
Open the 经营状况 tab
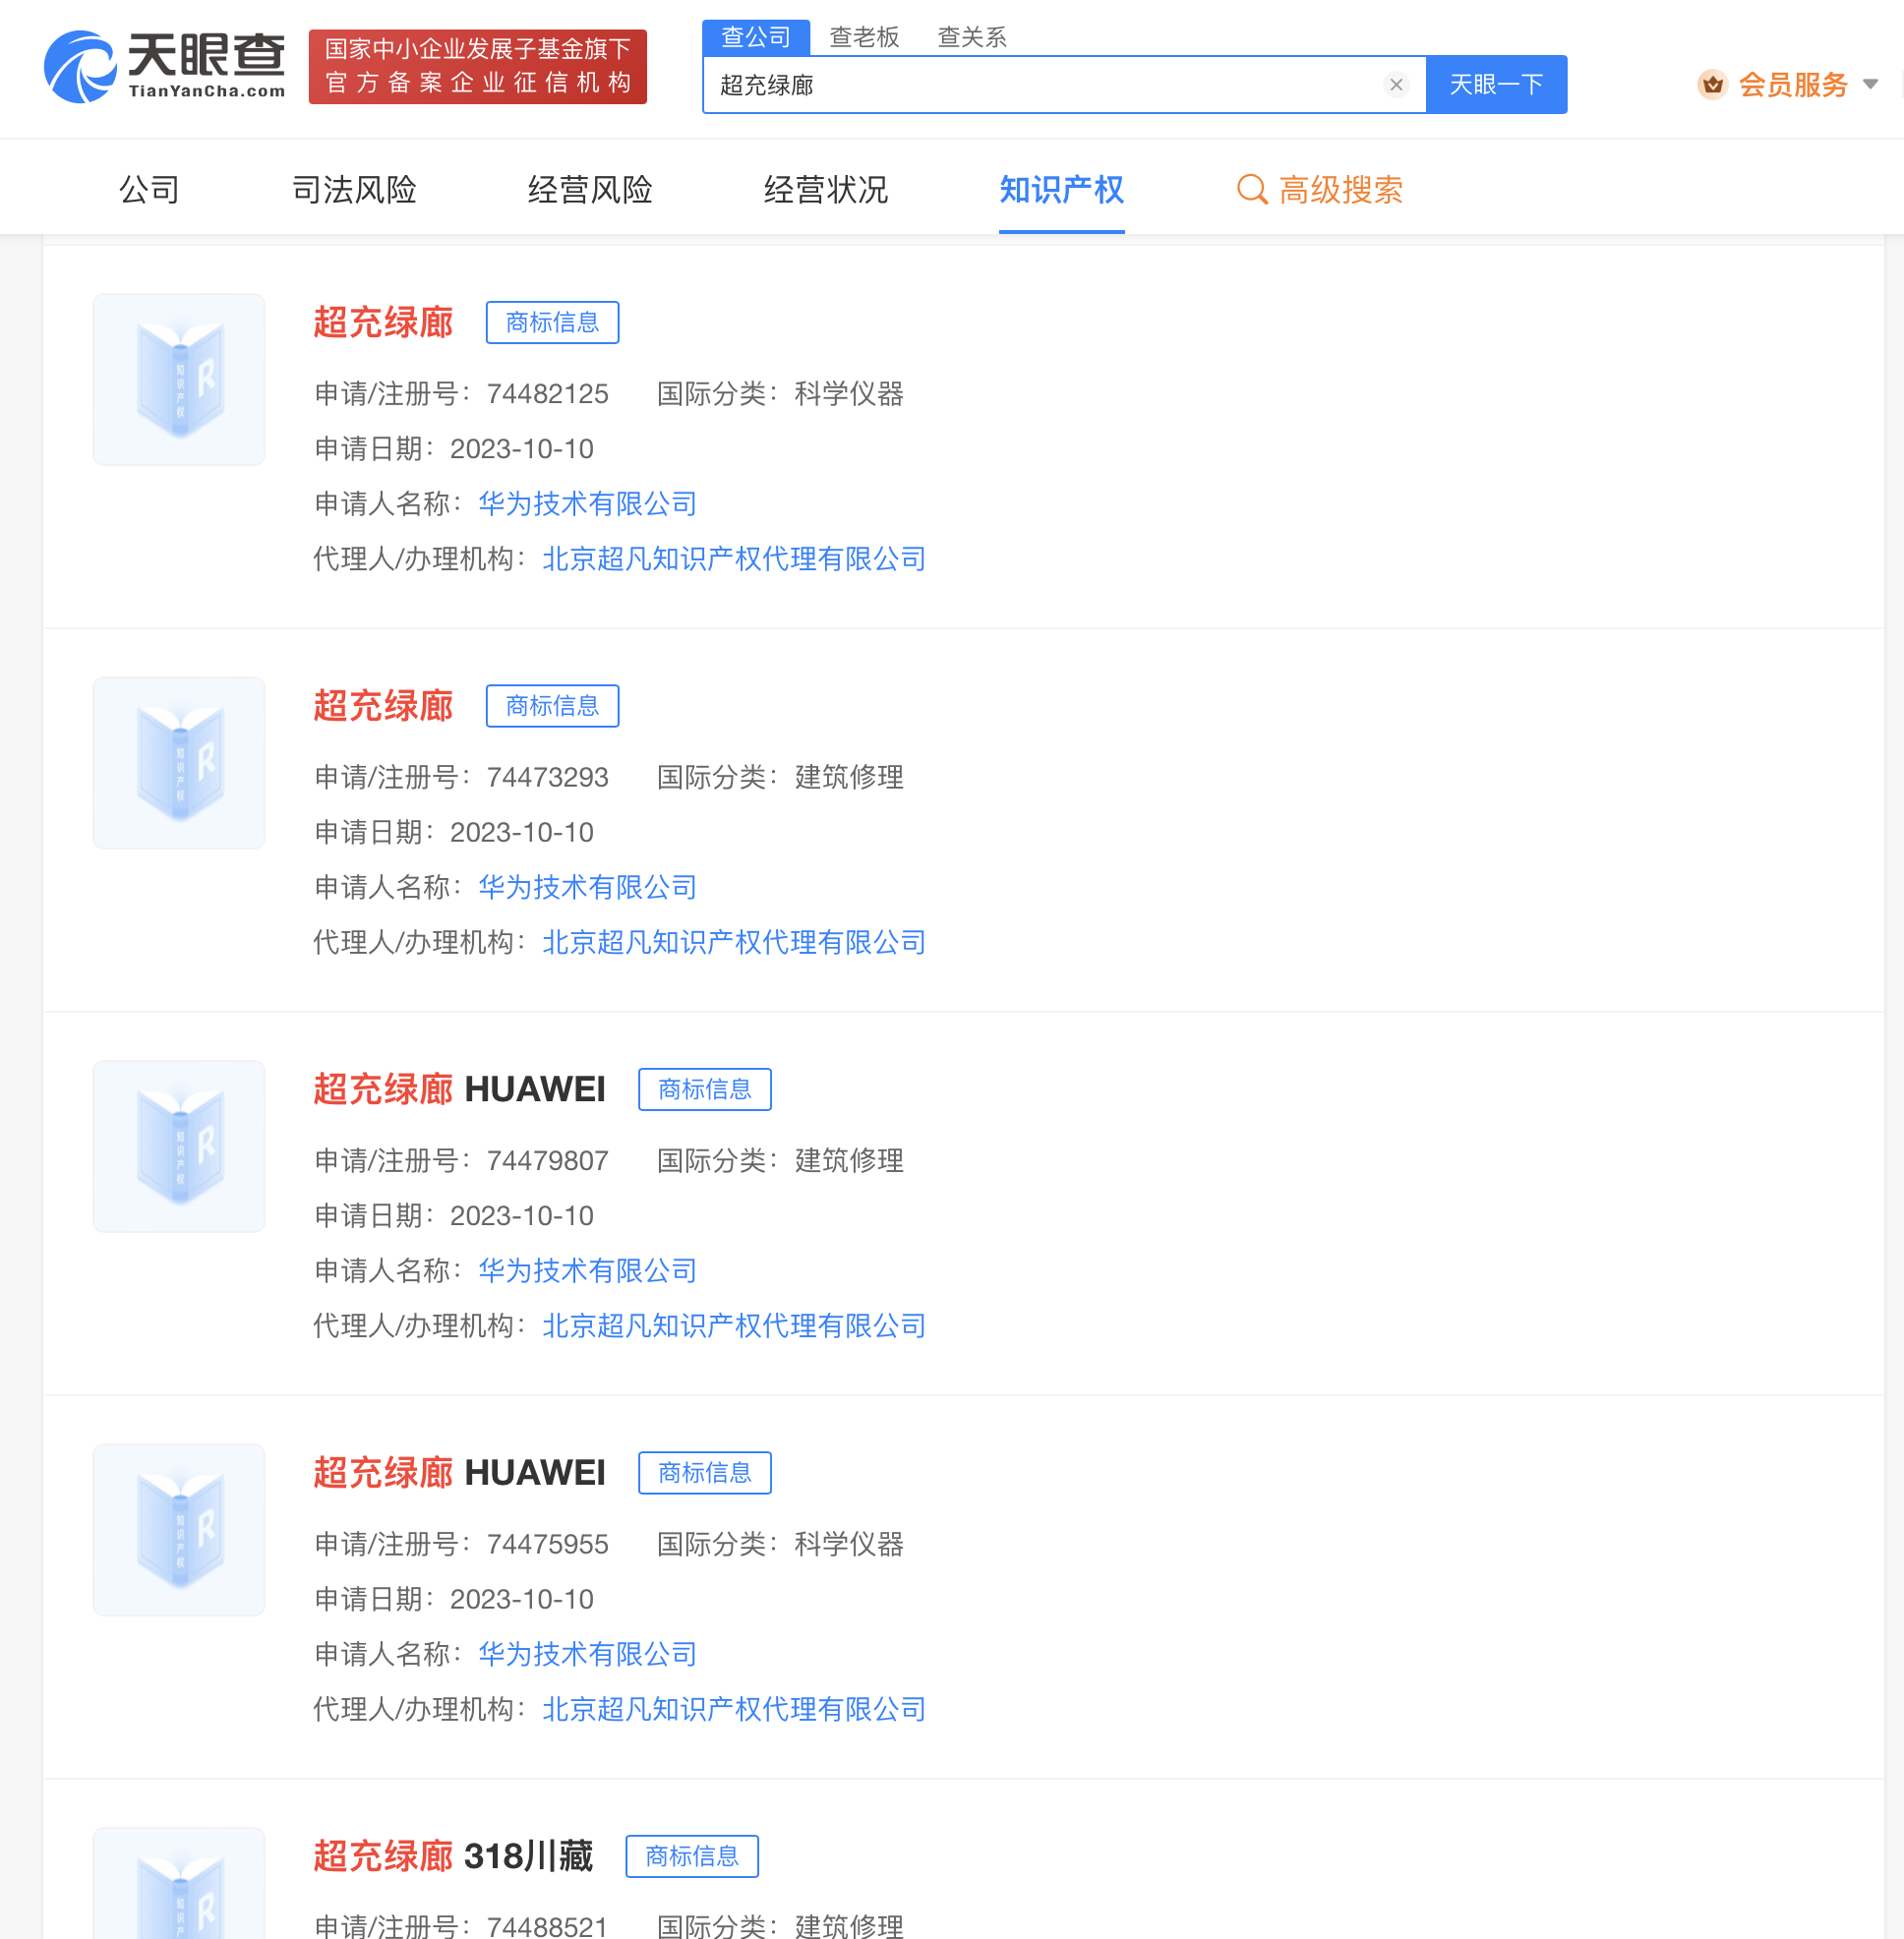825,189
